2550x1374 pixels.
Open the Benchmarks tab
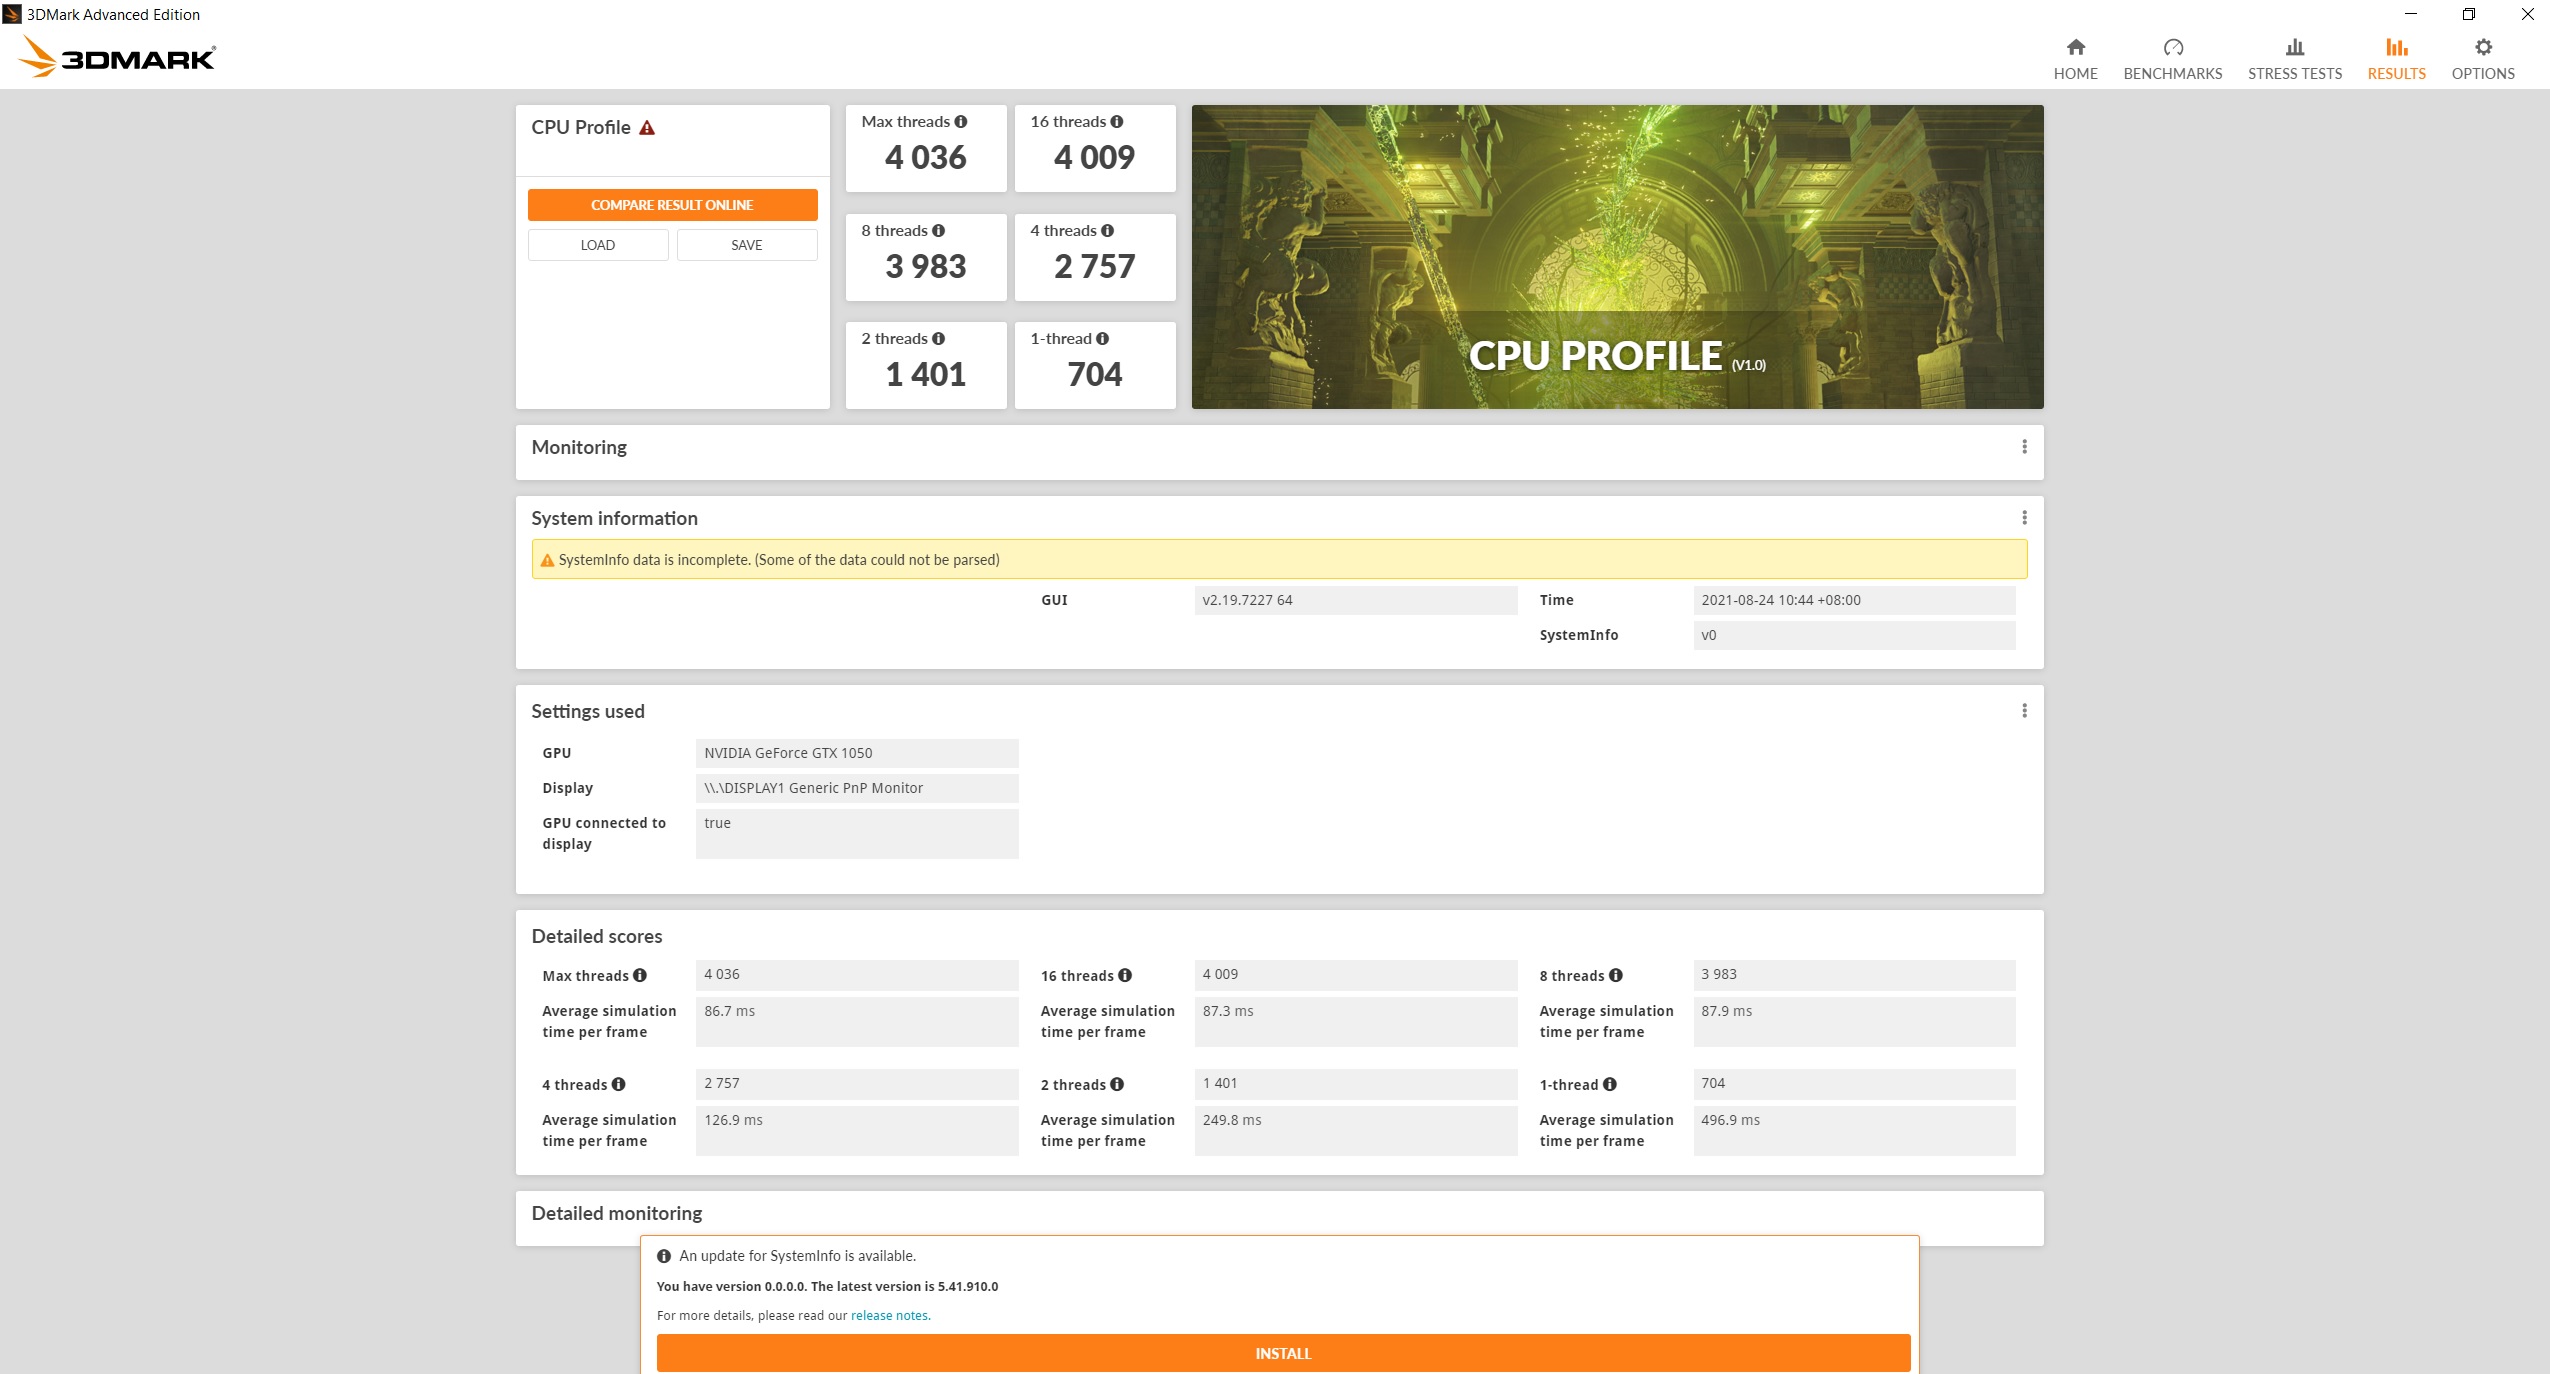coord(2172,58)
